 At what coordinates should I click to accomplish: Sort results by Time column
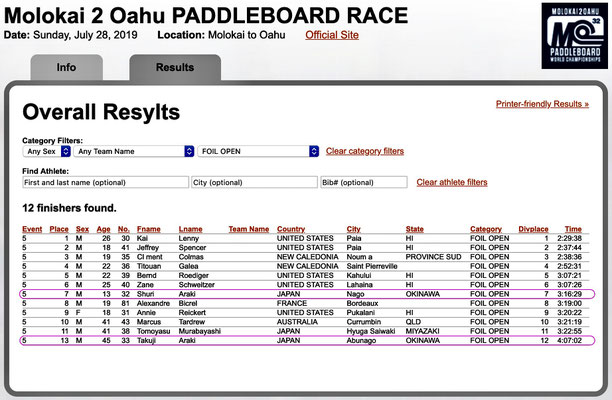click(573, 229)
